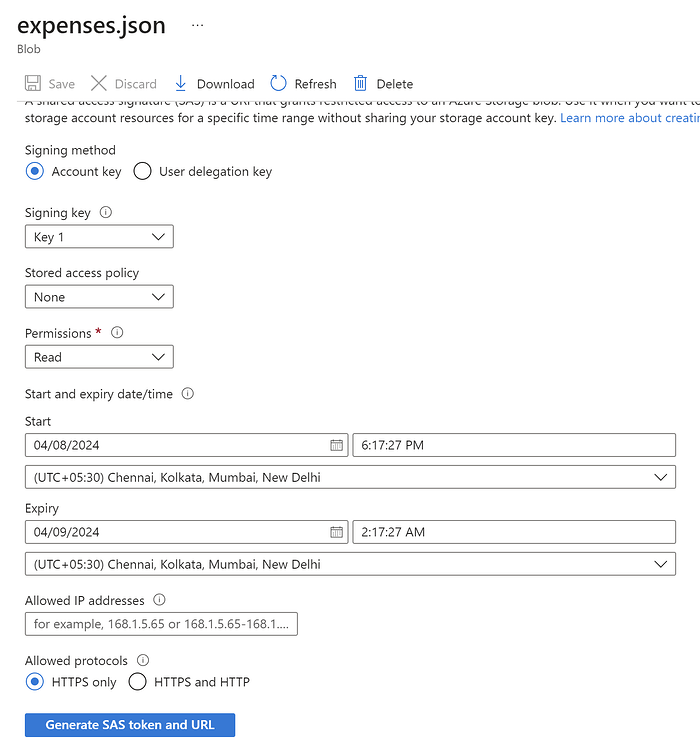Show info tooltip for Signing key
The image size is (700, 750).
click(106, 212)
